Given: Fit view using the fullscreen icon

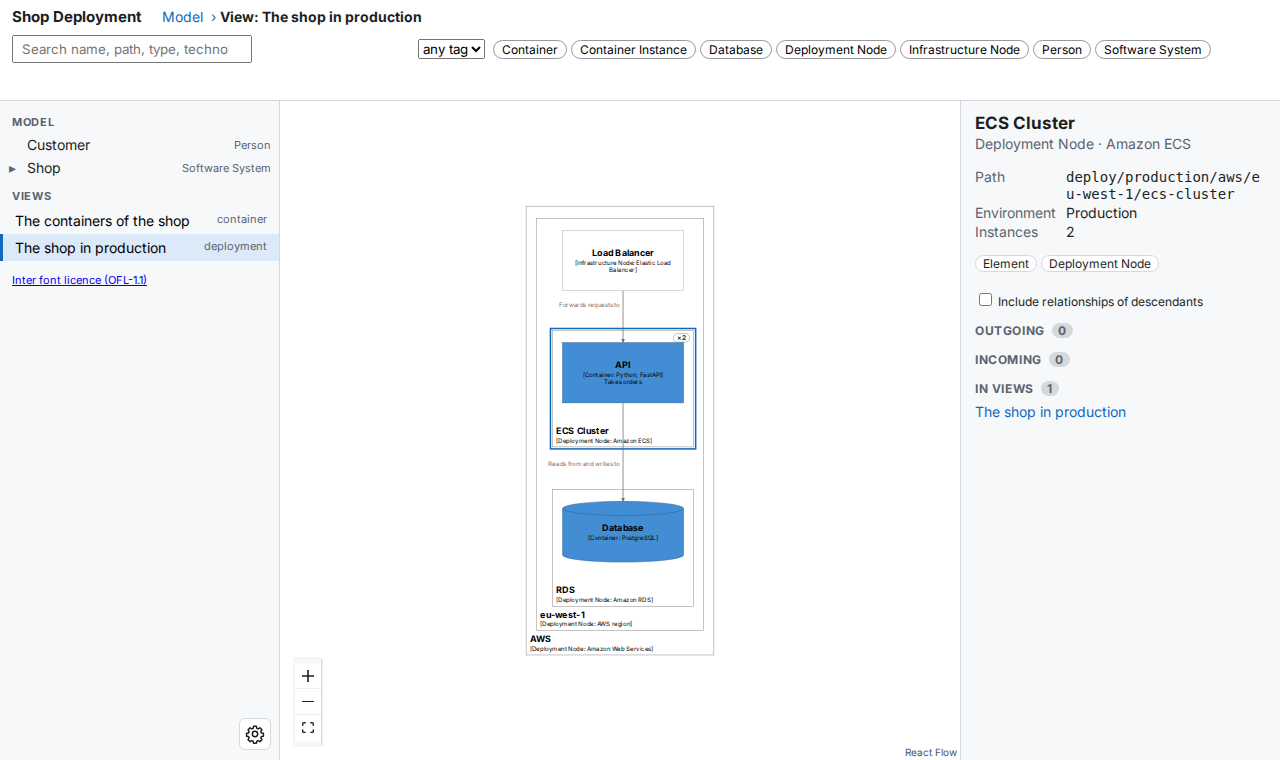Looking at the screenshot, I should click(x=308, y=728).
